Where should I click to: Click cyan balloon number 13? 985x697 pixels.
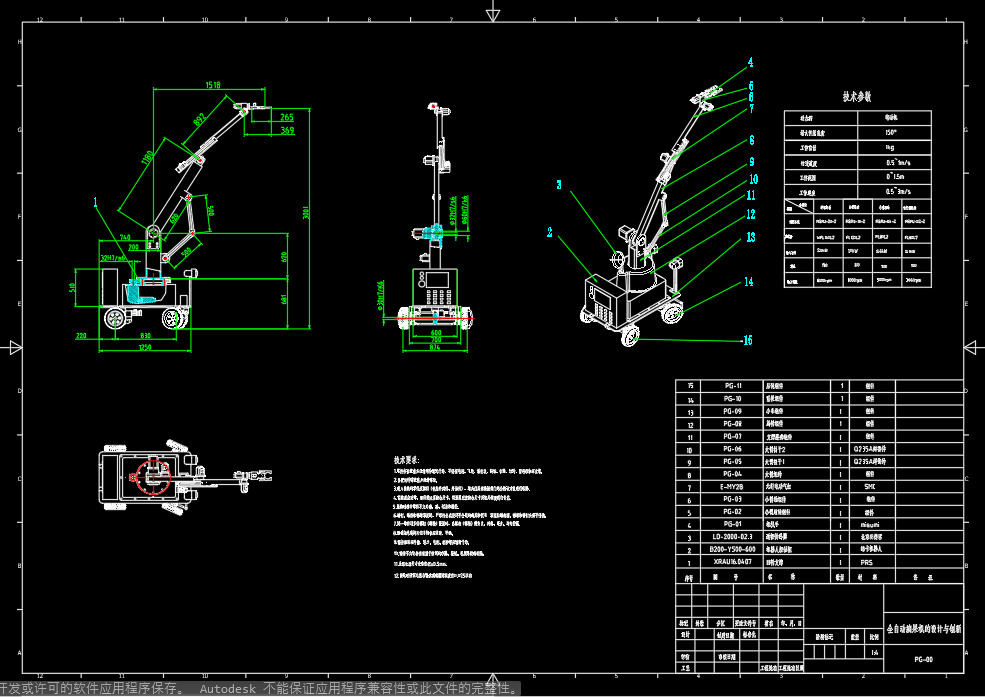(x=751, y=237)
